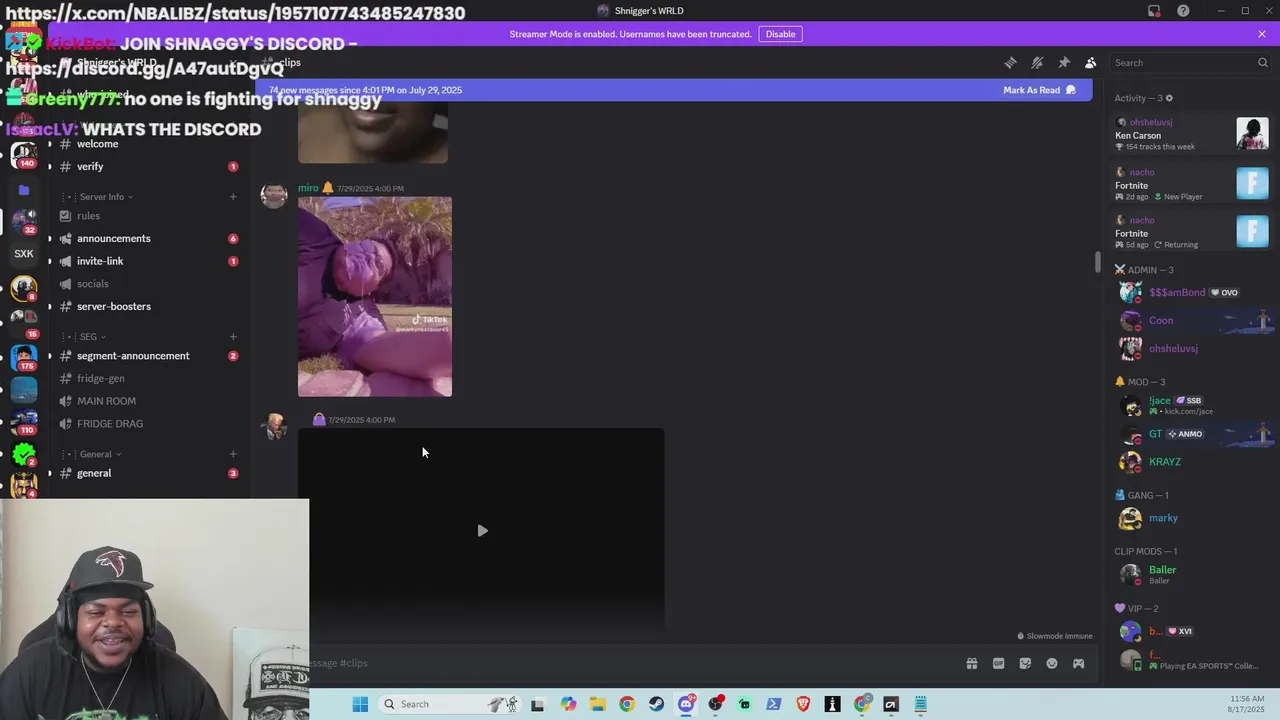Dismiss the Streamer Mode banner

coord(1262,34)
